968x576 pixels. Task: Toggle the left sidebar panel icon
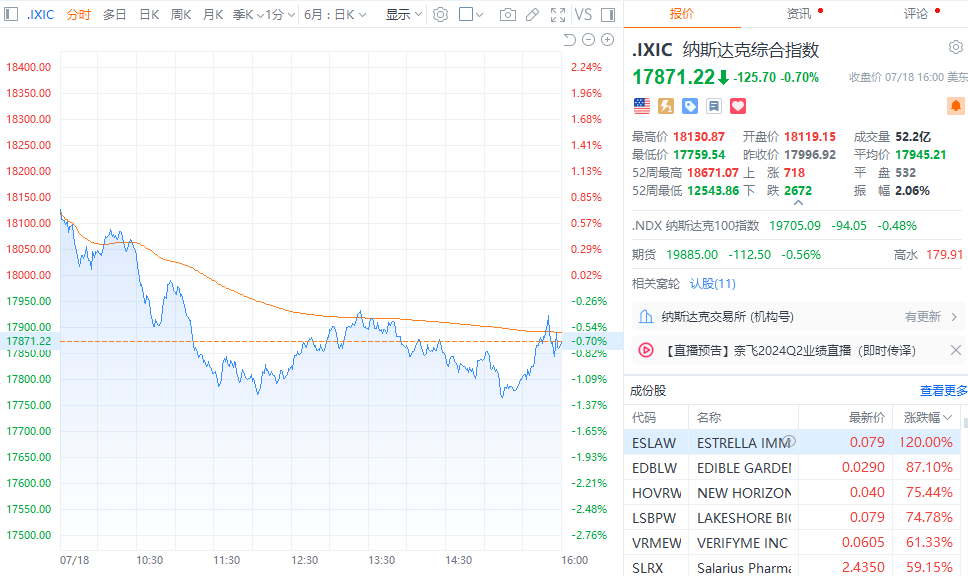10,14
